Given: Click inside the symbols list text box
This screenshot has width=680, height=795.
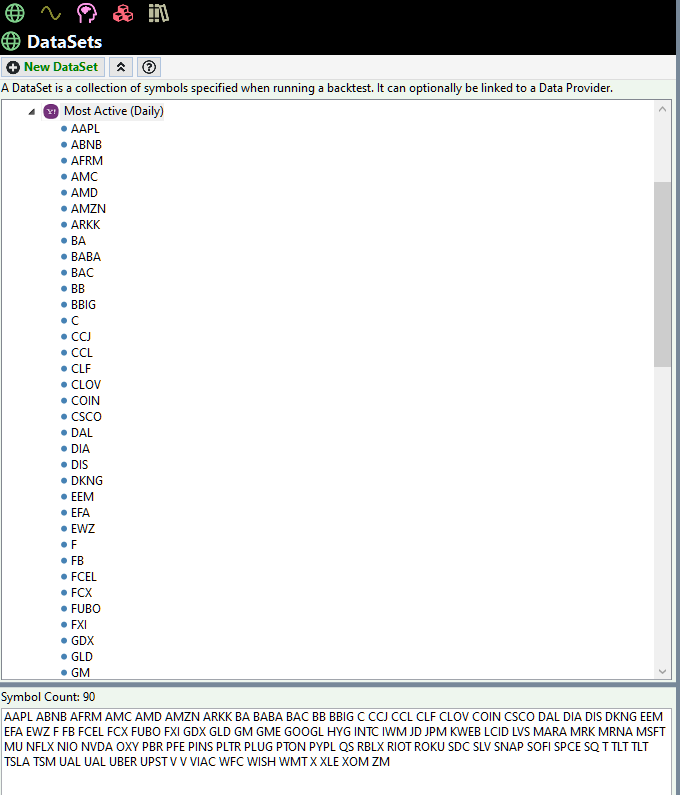Looking at the screenshot, I should 336,751.
